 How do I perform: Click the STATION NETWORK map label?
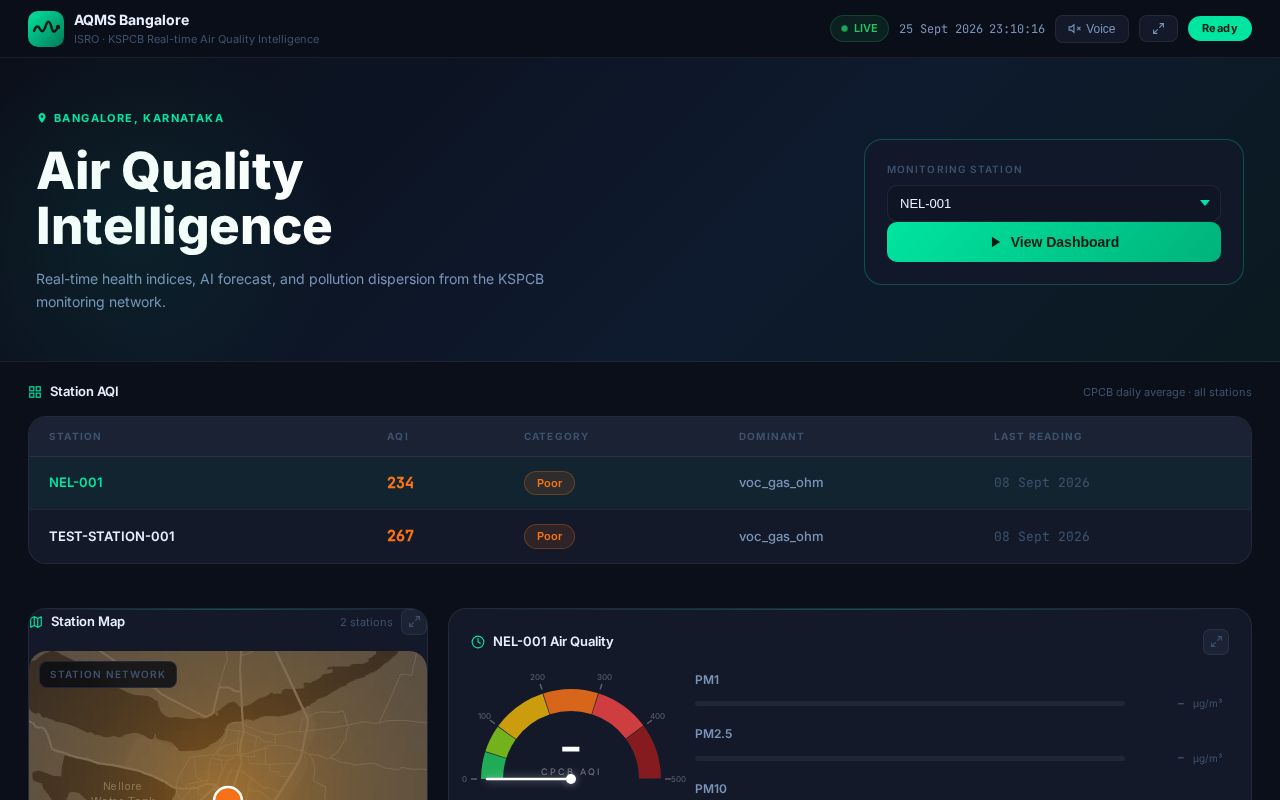coord(108,674)
